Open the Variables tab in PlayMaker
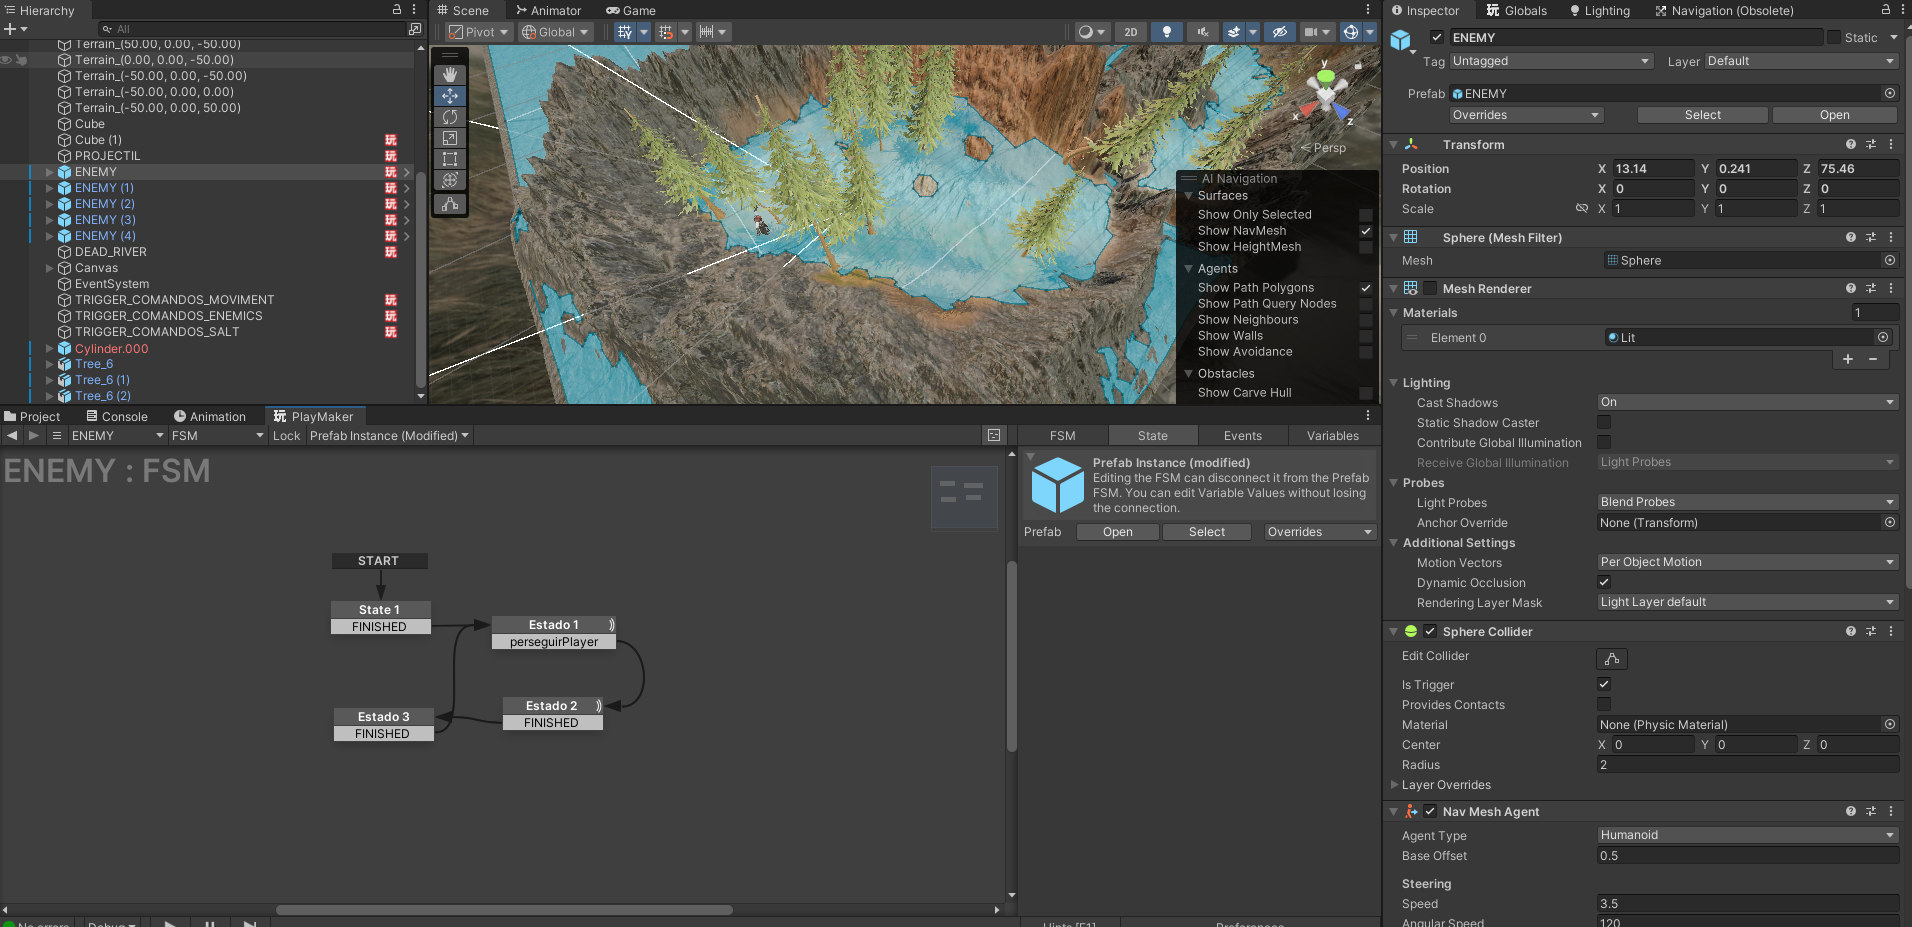1912x927 pixels. [x=1332, y=436]
